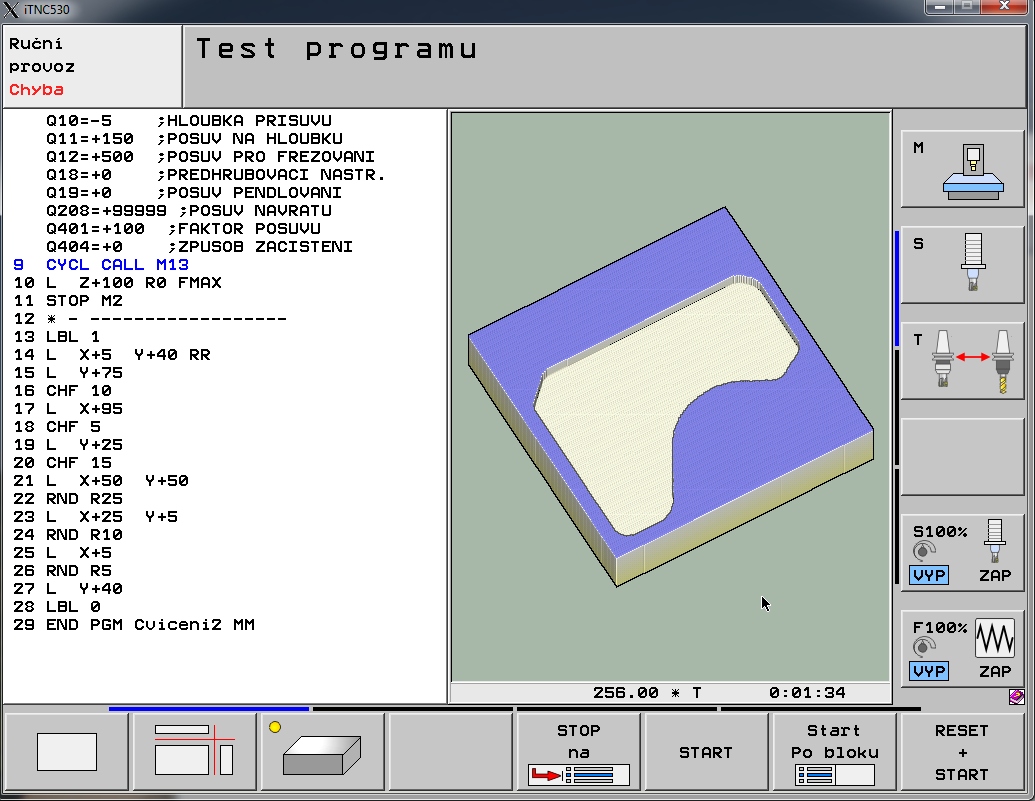Image resolution: width=1035 pixels, height=801 pixels.
Task: Switch to the second softkey row bar
Action: point(412,709)
